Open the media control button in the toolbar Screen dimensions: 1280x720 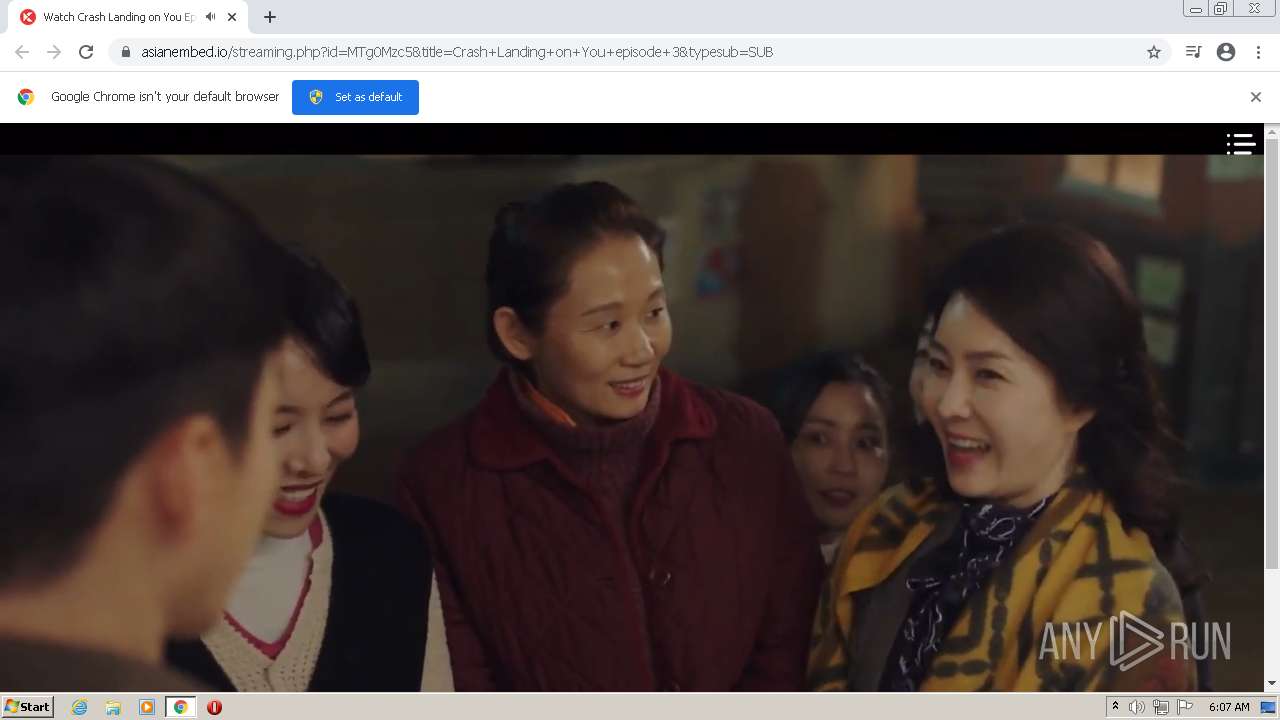pos(1193,52)
